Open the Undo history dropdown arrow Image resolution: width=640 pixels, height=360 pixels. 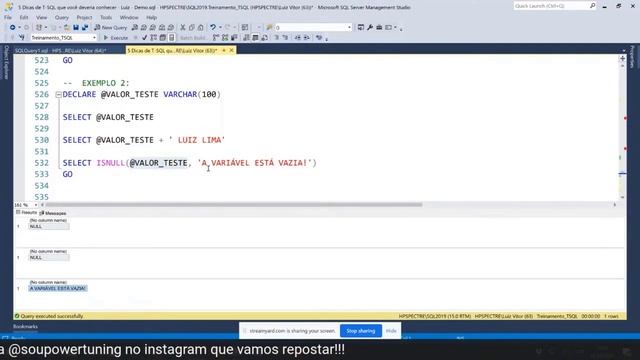pyautogui.click(x=220, y=27)
